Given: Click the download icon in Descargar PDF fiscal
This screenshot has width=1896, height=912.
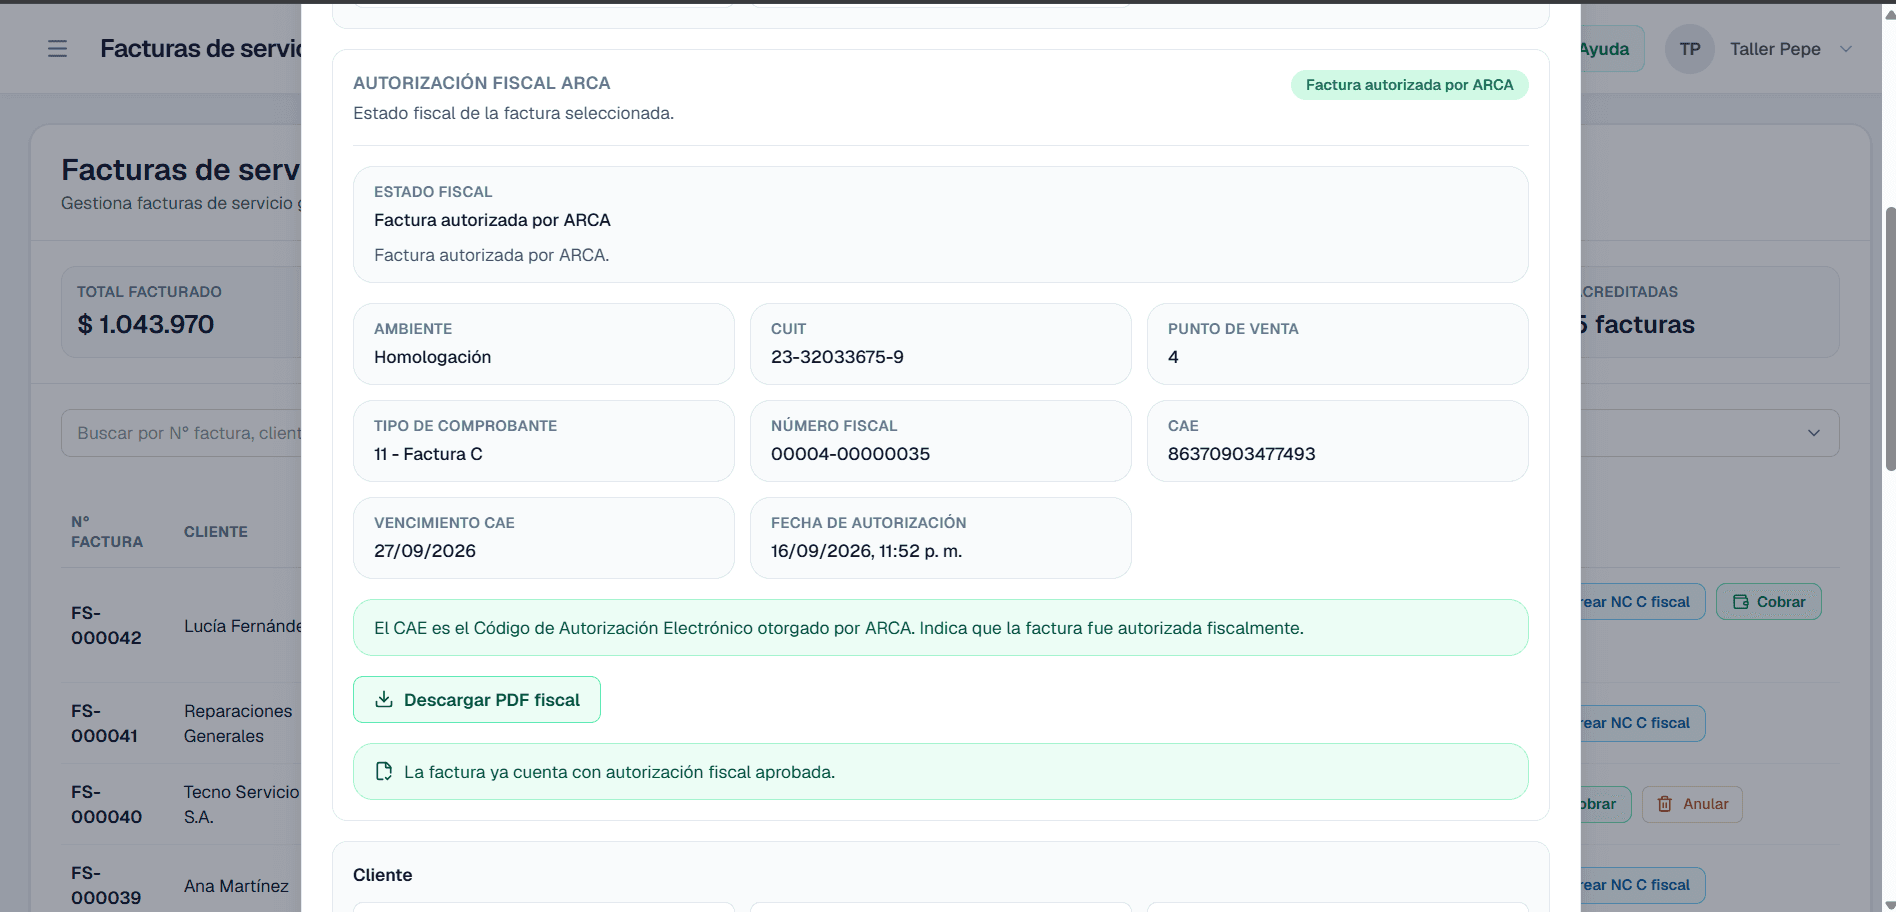Looking at the screenshot, I should 384,699.
